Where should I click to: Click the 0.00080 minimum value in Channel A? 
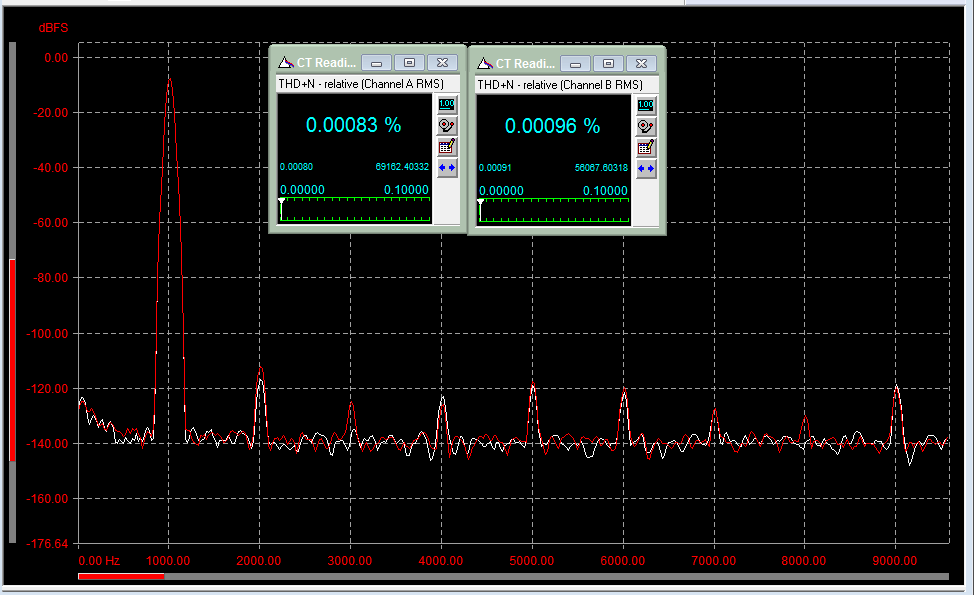pos(296,166)
